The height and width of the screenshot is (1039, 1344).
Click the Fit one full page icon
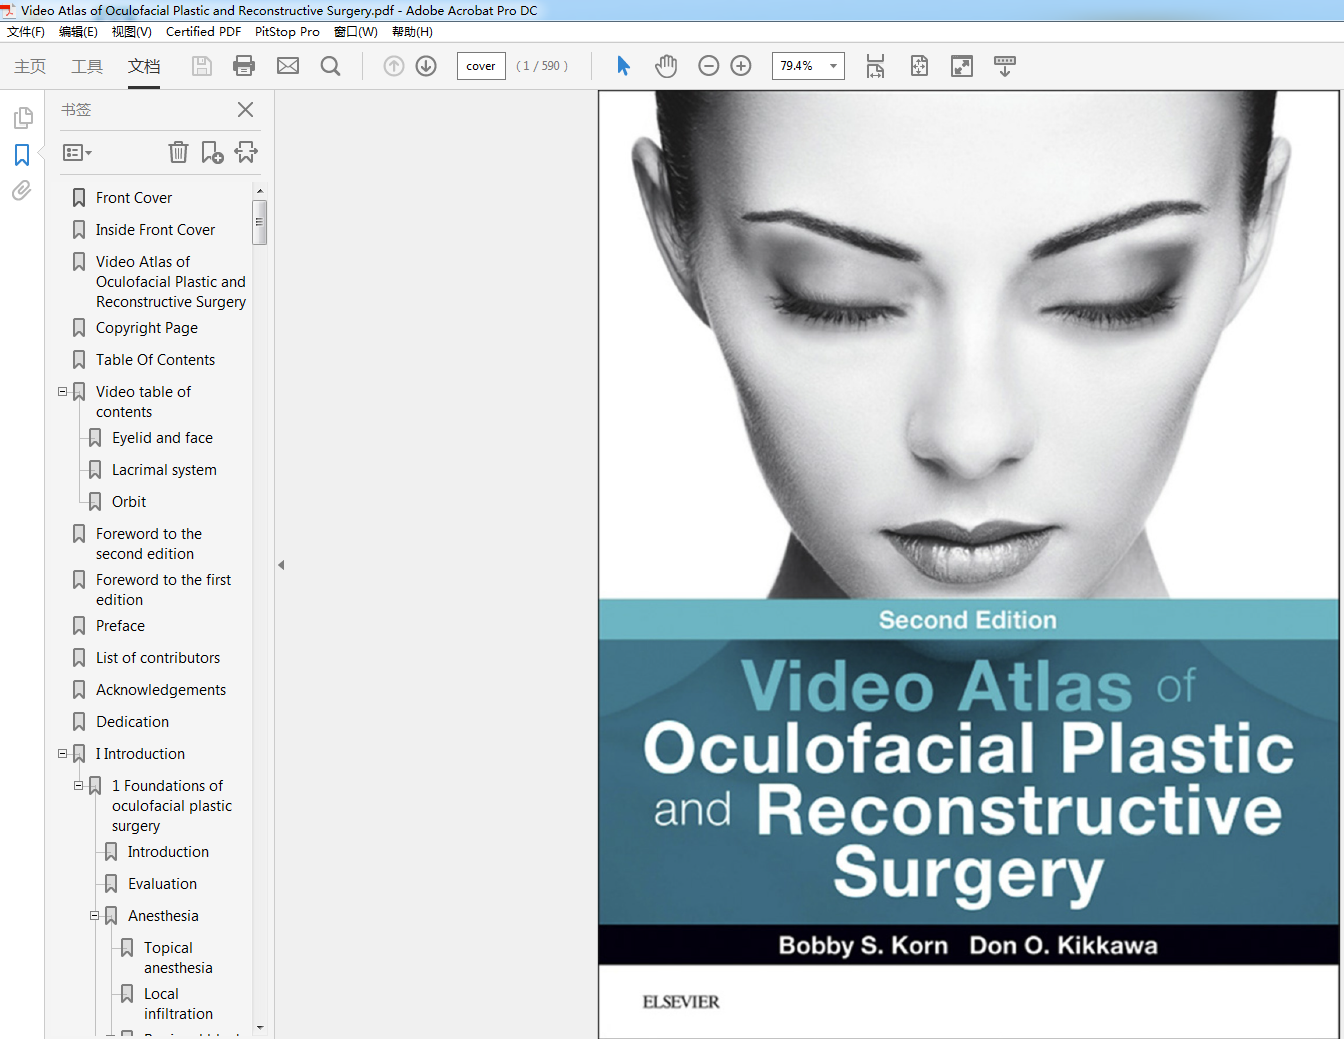coord(919,66)
